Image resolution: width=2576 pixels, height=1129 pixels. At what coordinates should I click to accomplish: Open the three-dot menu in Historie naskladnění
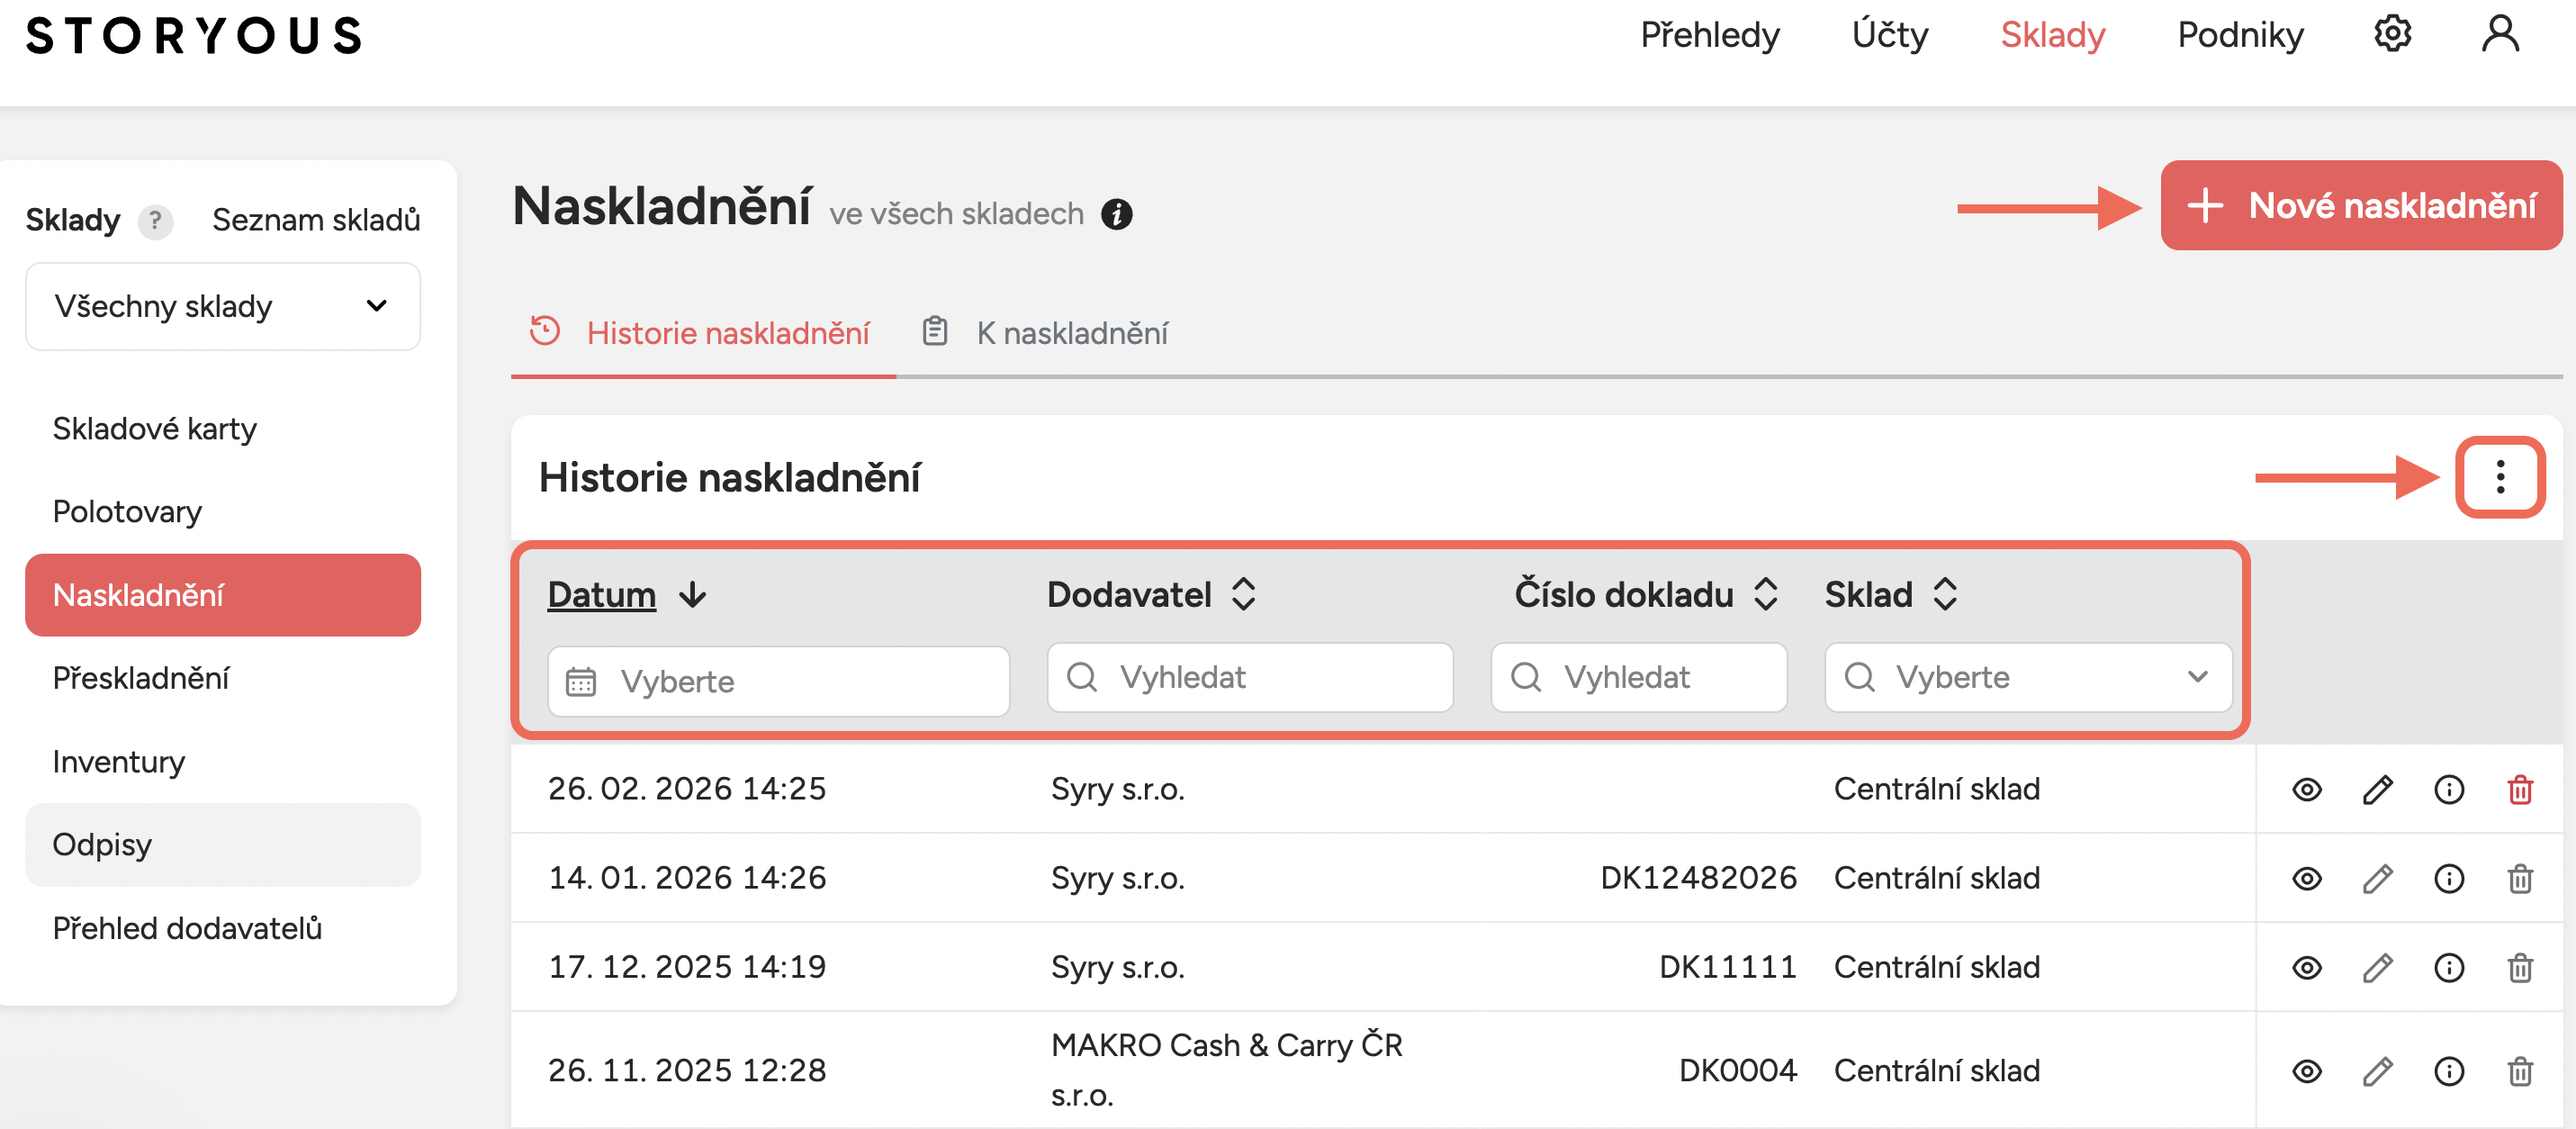(x=2499, y=477)
